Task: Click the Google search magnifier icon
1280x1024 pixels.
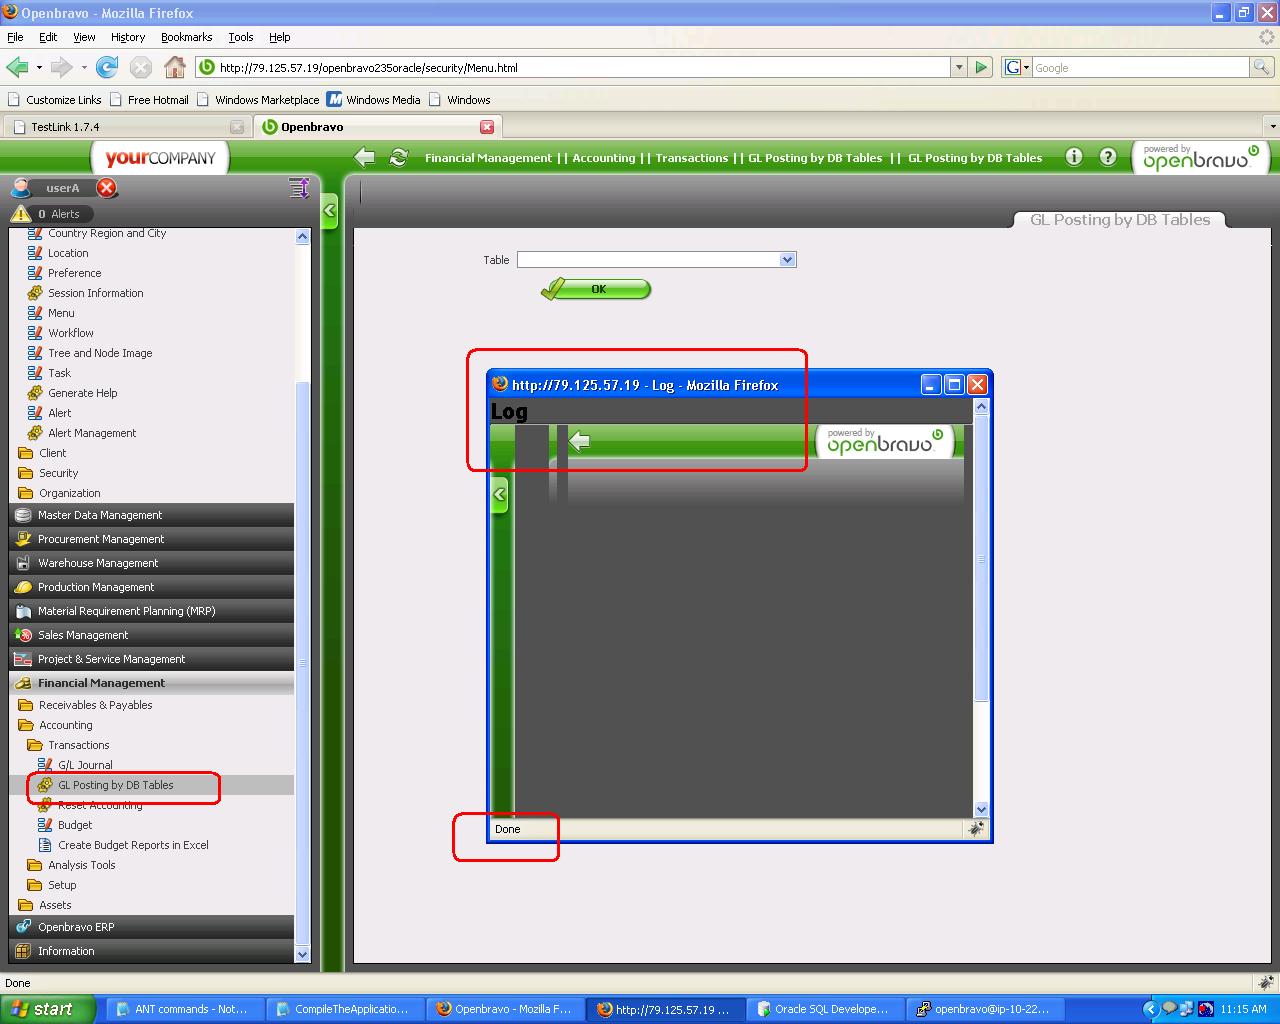Action: pyautogui.click(x=1263, y=67)
